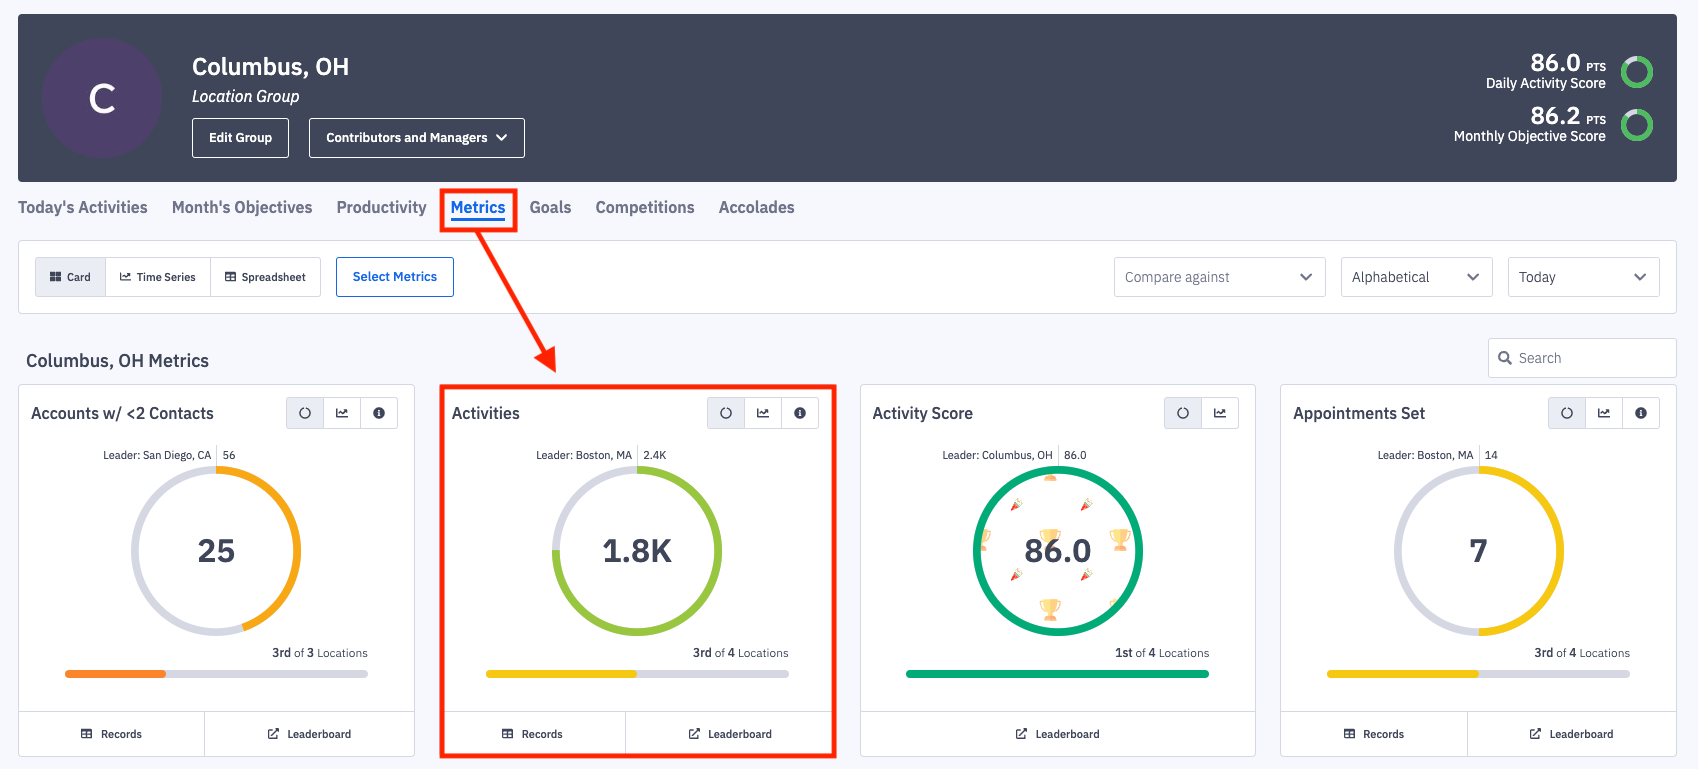Click the Select Metrics button
The image size is (1698, 769).
(x=395, y=277)
